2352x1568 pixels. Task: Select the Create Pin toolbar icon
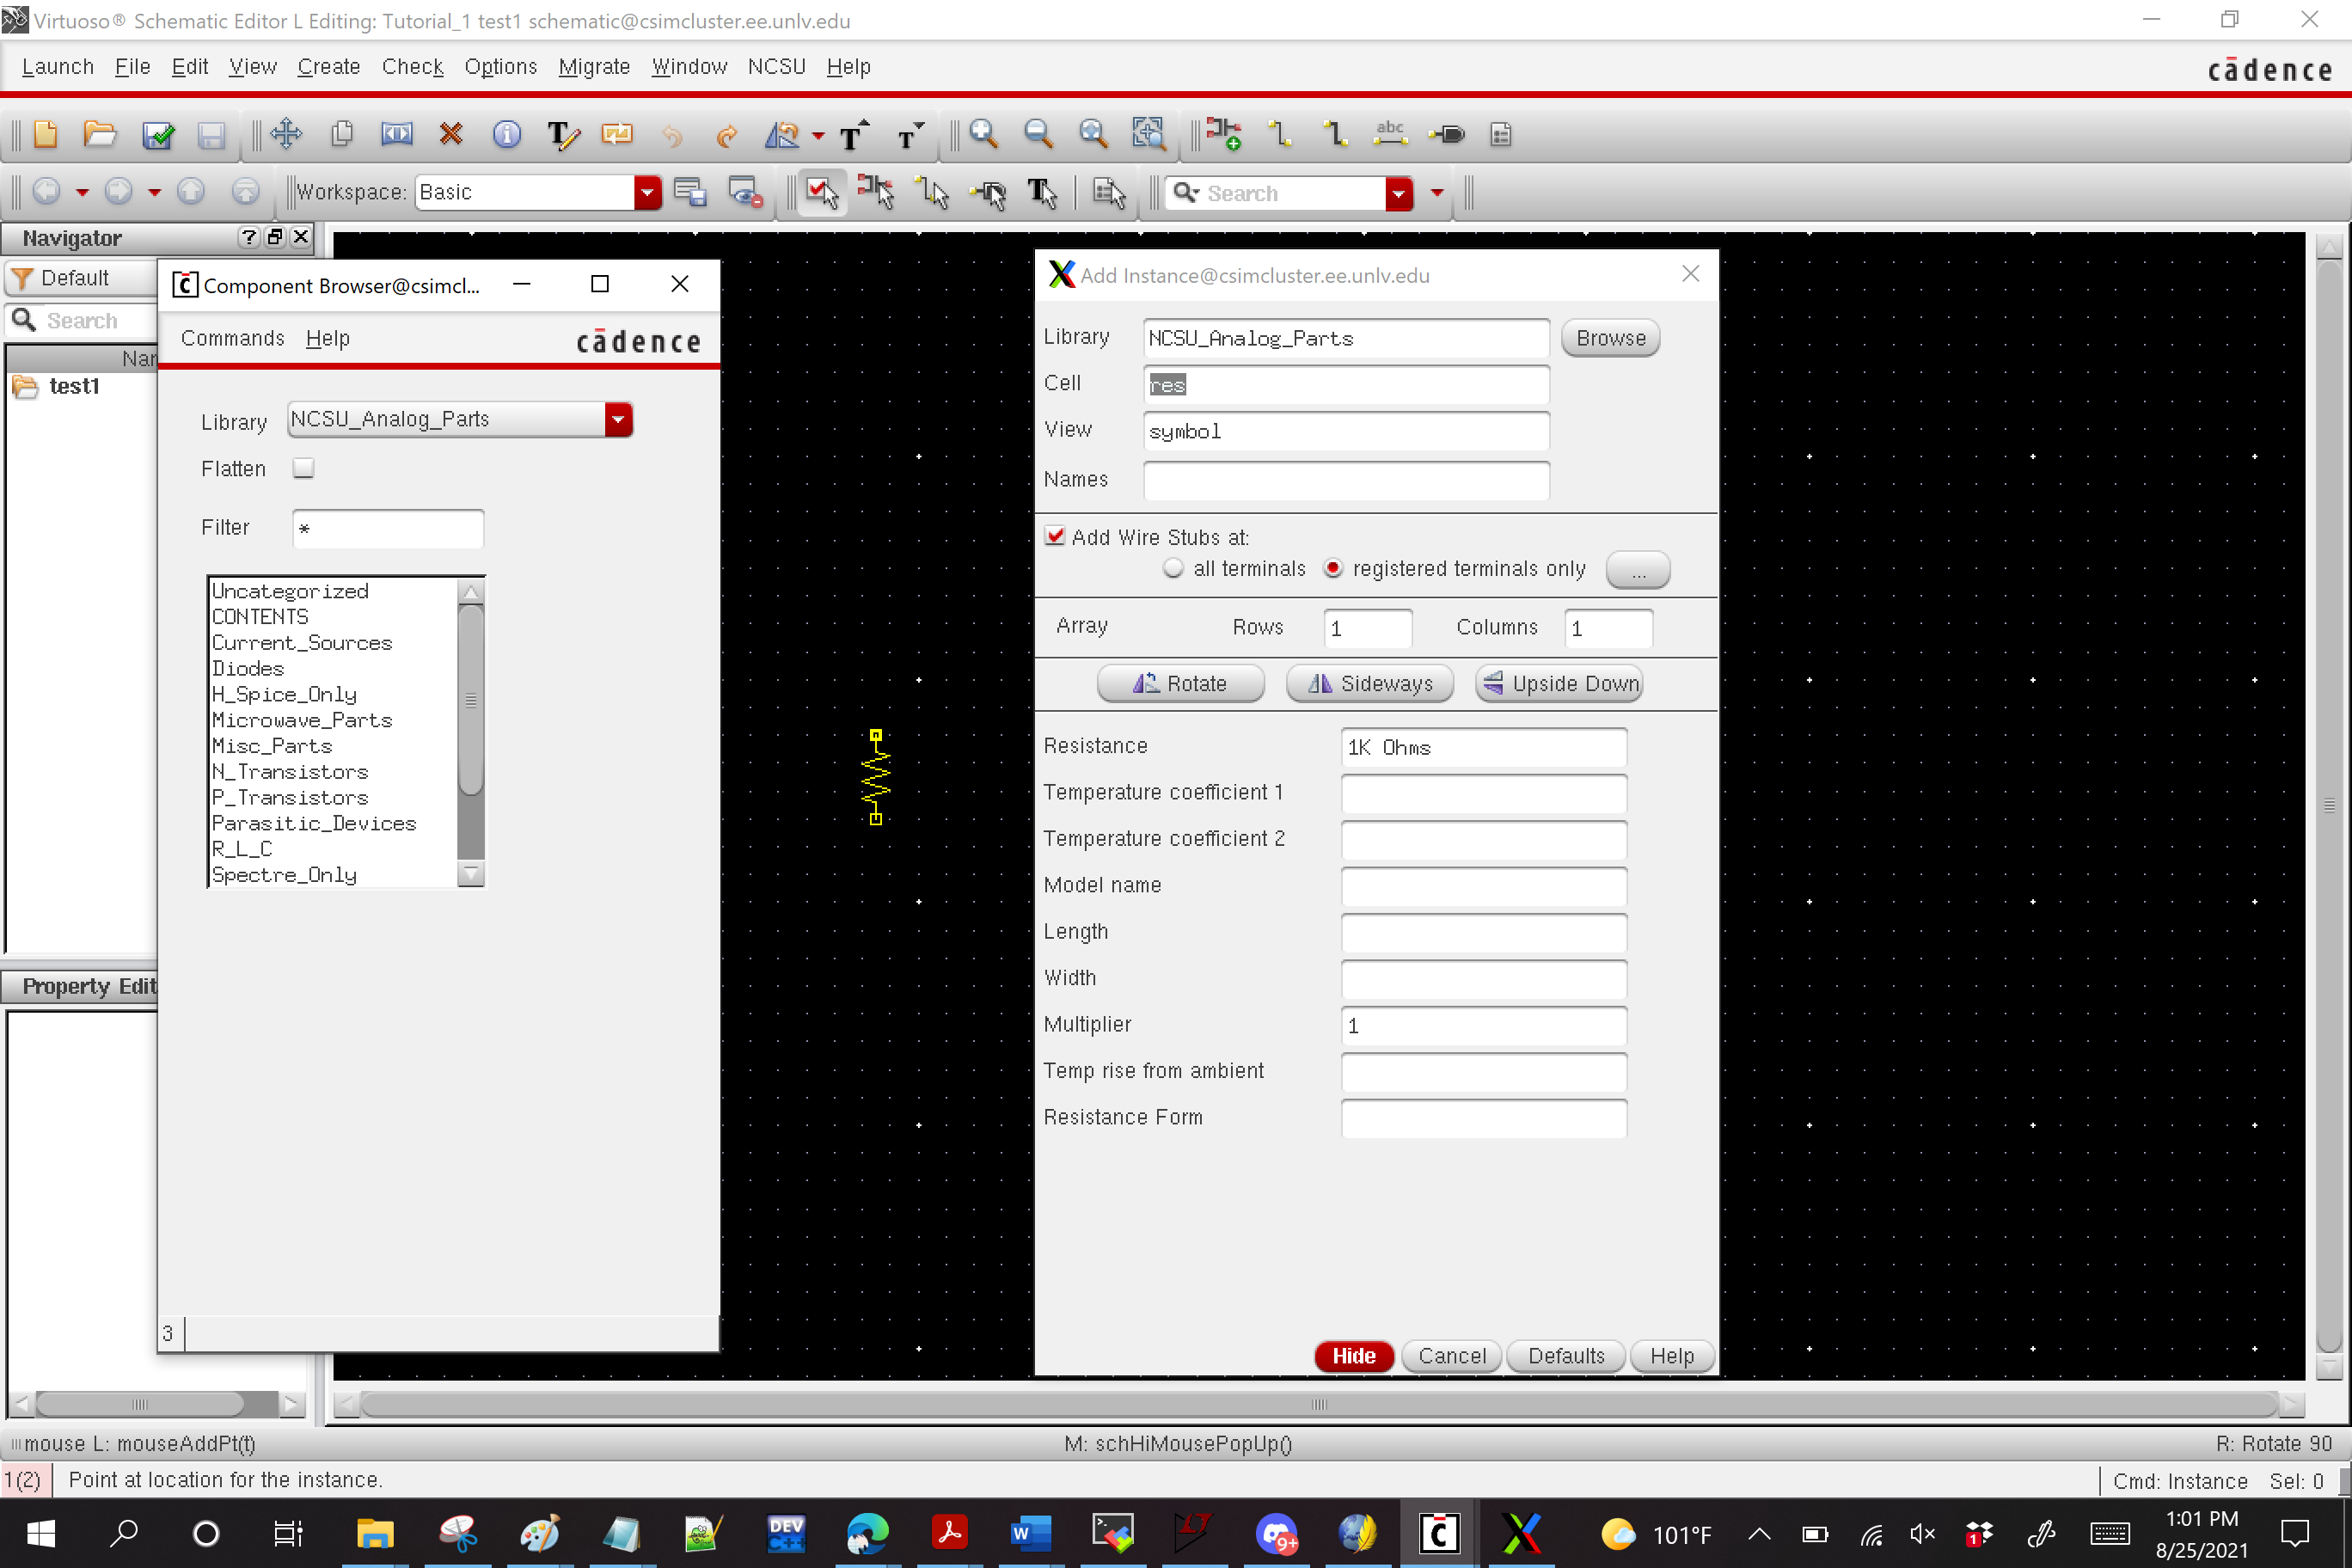pyautogui.click(x=1447, y=134)
